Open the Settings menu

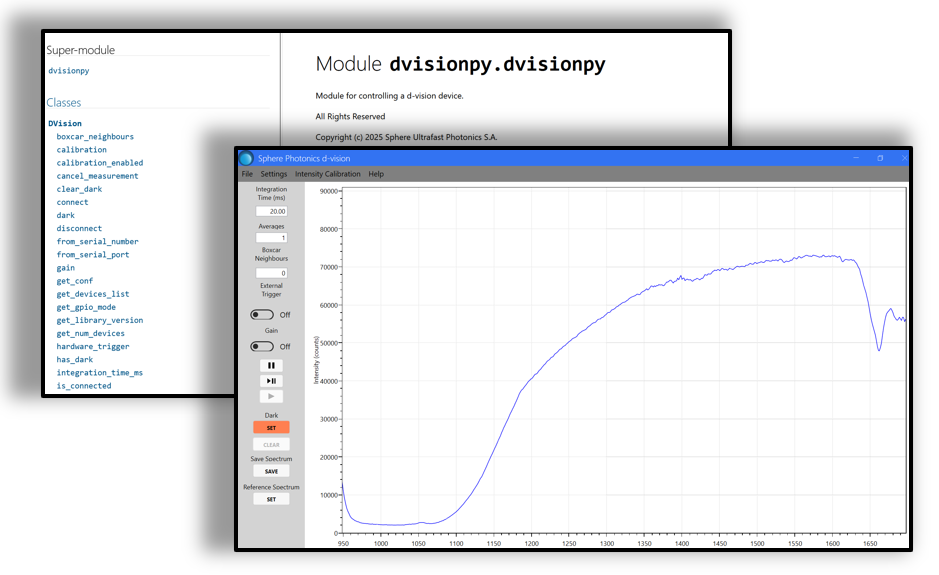(273, 174)
